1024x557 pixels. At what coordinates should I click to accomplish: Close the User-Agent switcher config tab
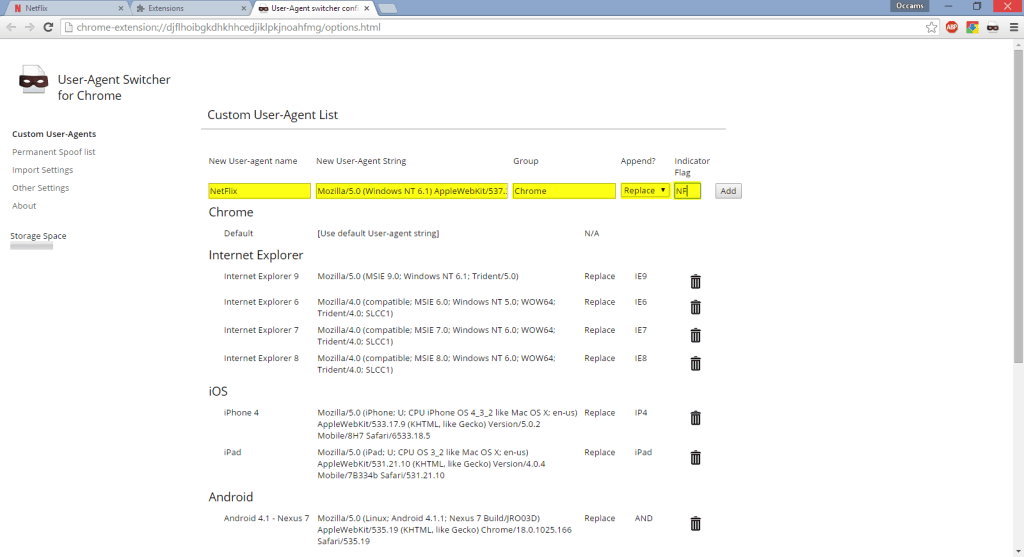(366, 8)
